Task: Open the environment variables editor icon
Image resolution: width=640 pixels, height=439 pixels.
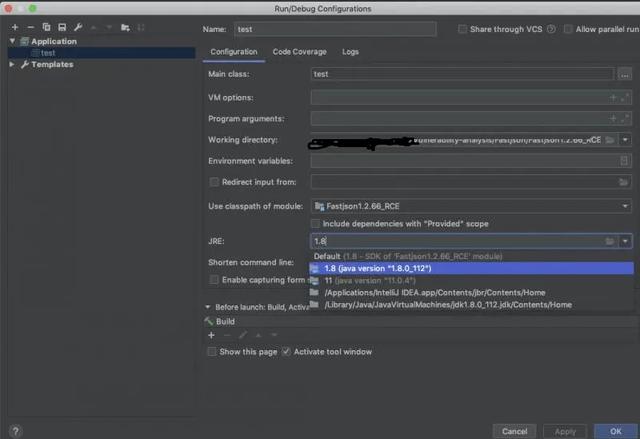Action: [x=624, y=160]
